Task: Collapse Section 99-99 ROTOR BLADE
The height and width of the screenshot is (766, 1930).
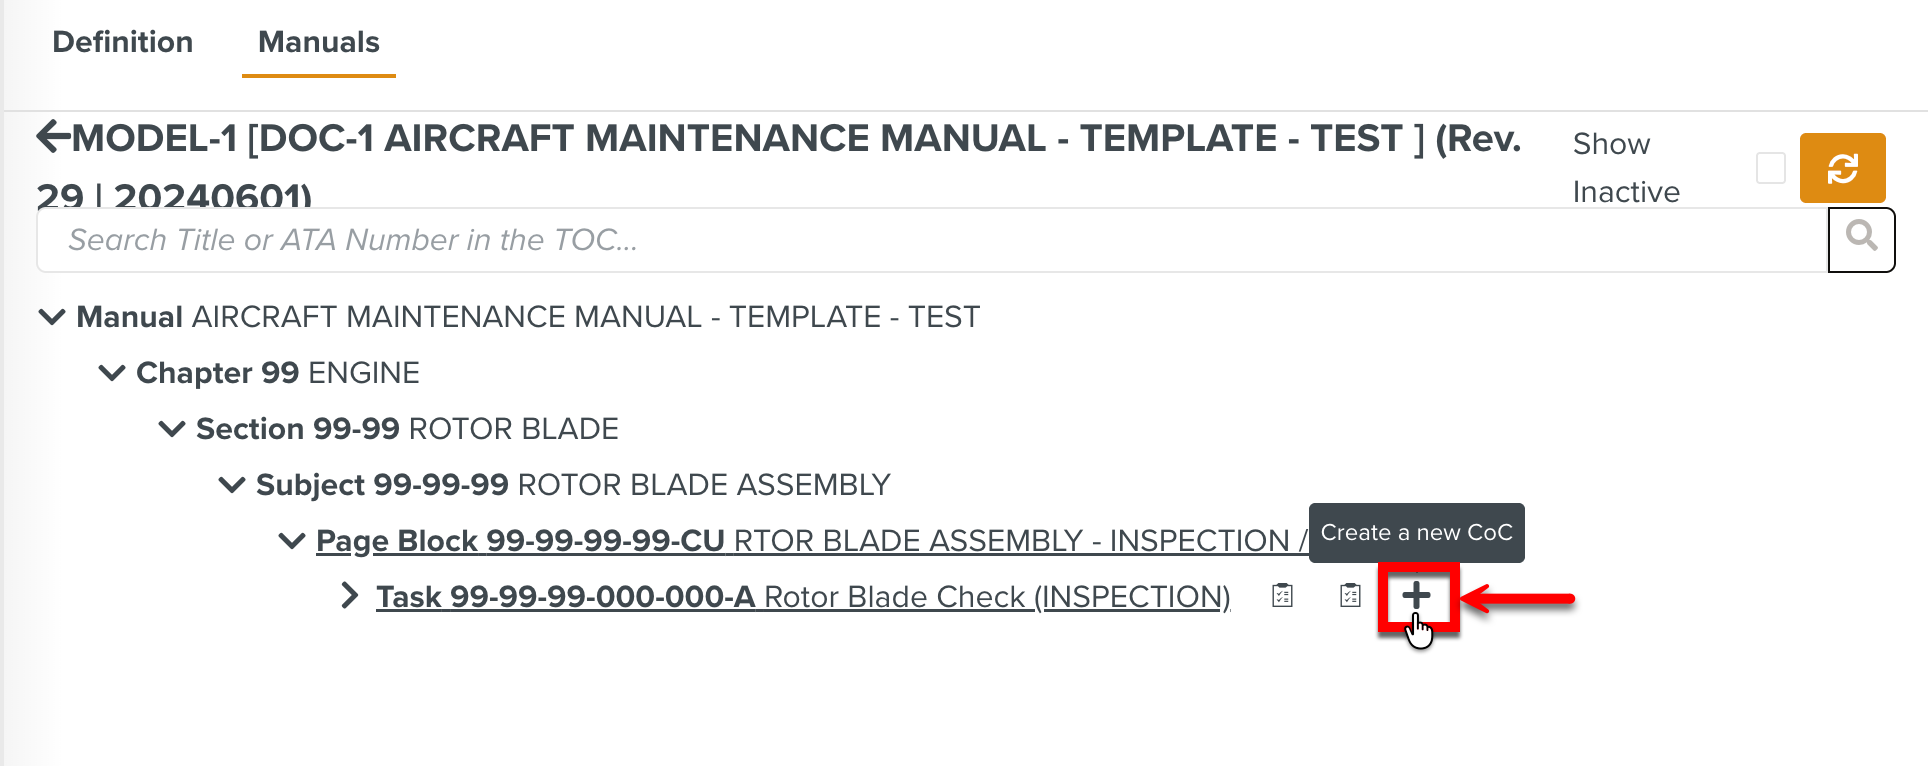Action: 171,429
